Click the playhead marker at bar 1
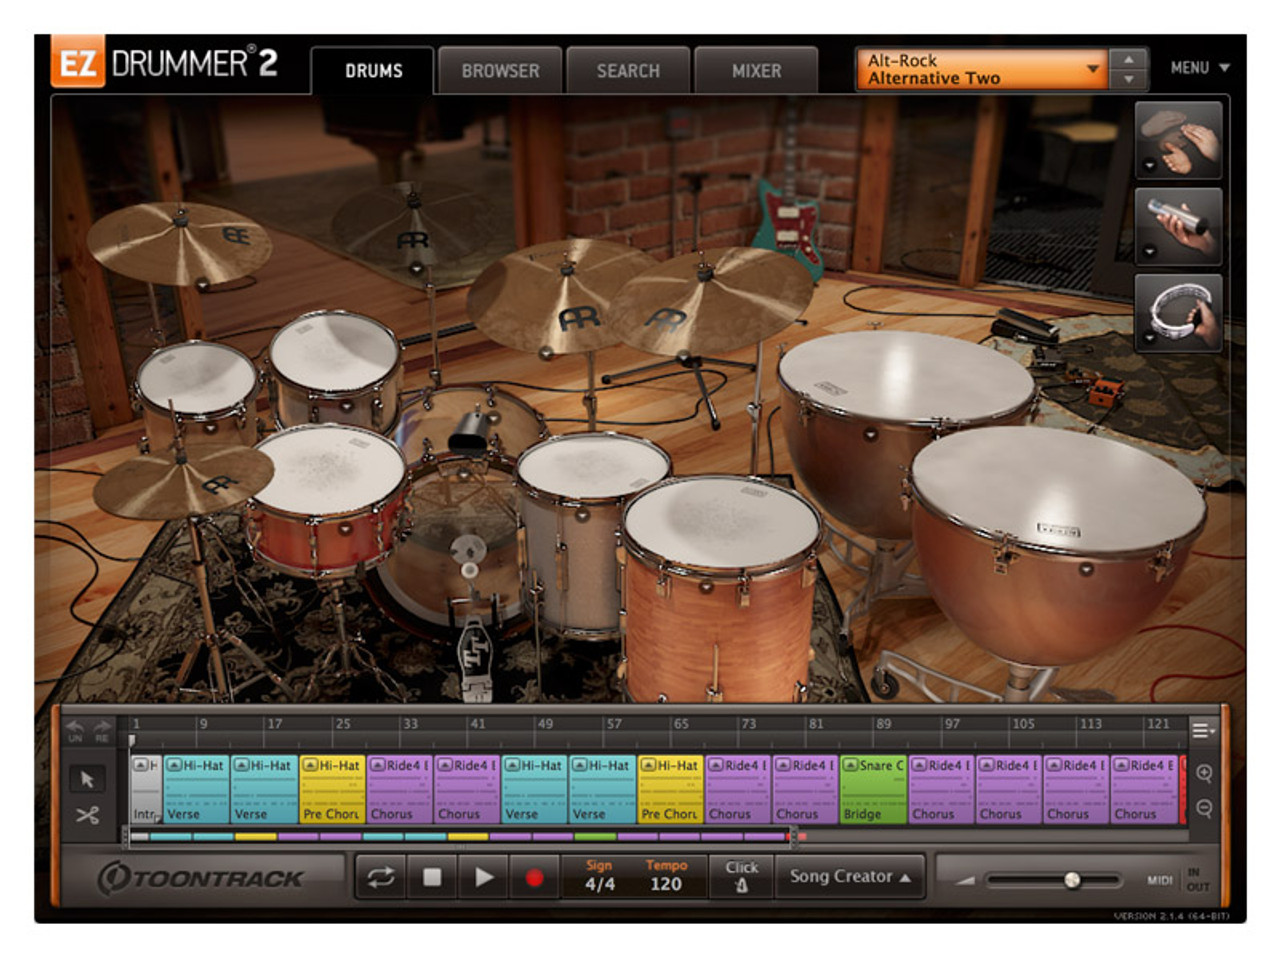Screen dimensions: 1280x957 coord(131,740)
